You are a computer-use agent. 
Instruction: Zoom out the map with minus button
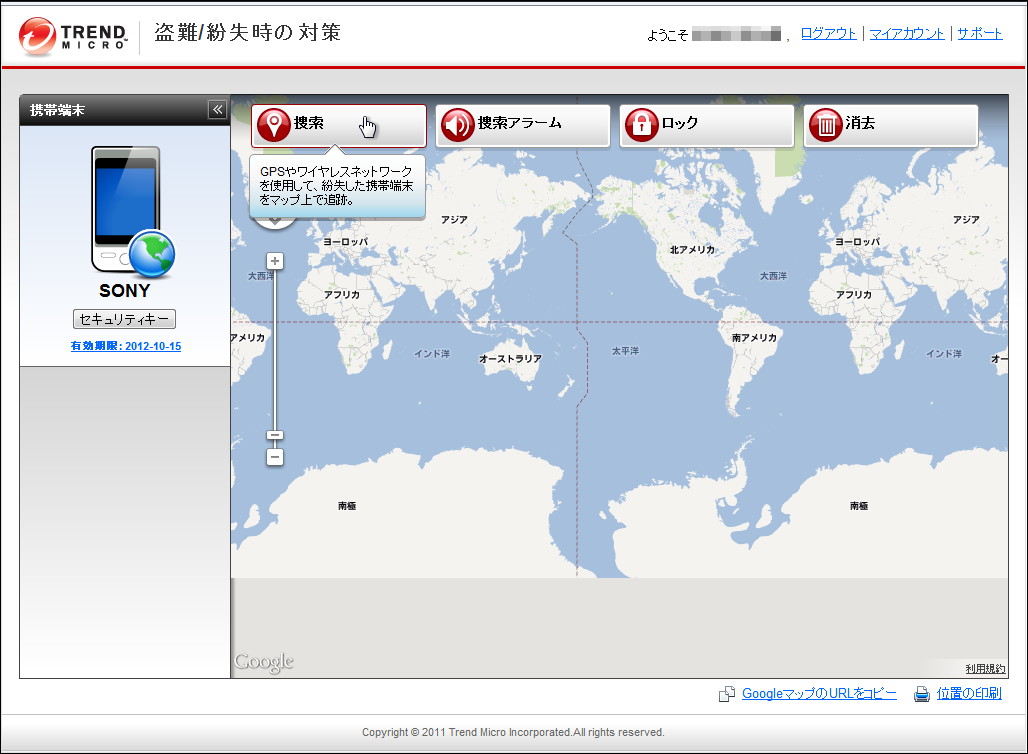coord(275,458)
